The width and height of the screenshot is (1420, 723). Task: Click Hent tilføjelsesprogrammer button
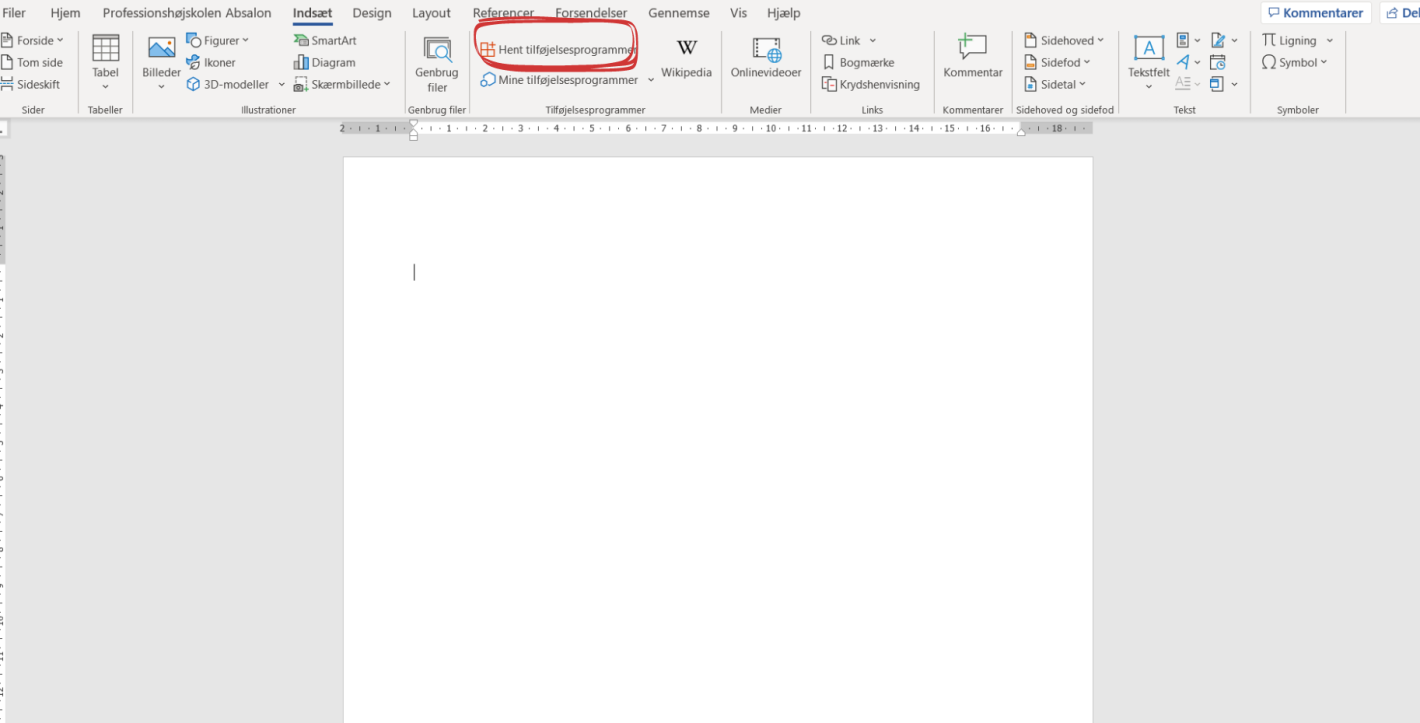(x=557, y=50)
